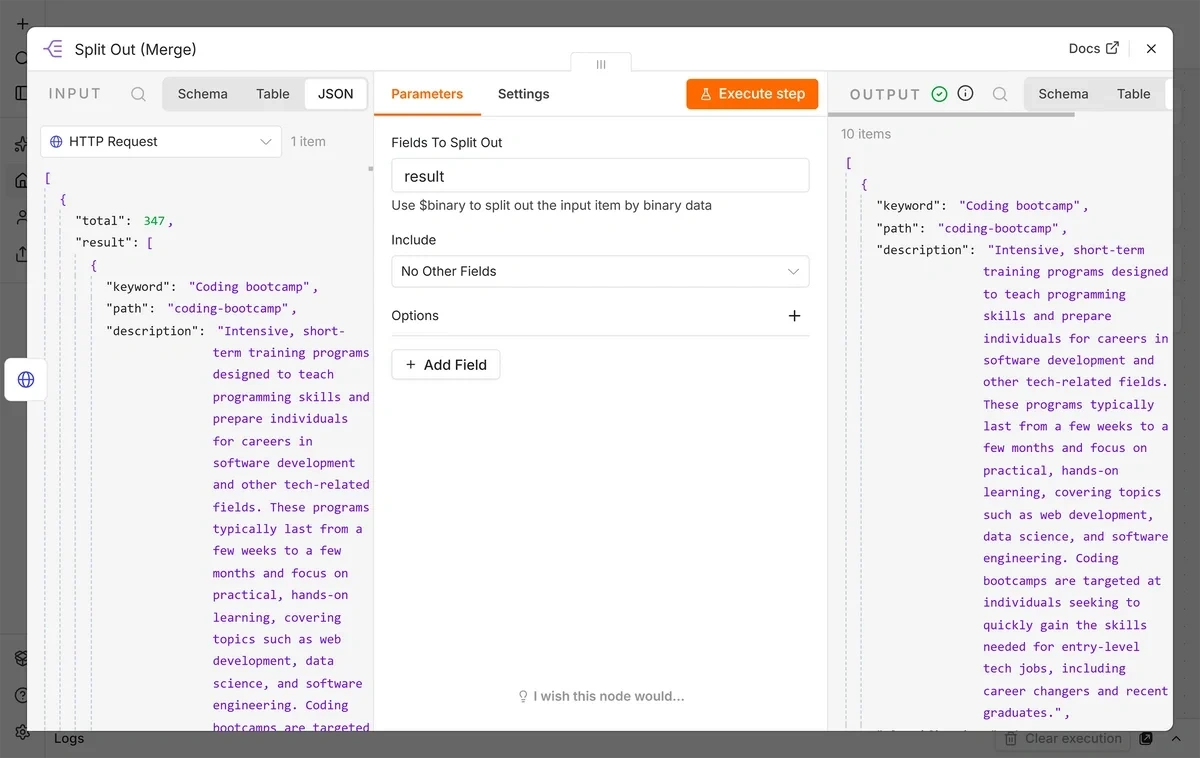This screenshot has width=1200, height=758.
Task: Click the output panel search icon
Action: (x=1000, y=94)
